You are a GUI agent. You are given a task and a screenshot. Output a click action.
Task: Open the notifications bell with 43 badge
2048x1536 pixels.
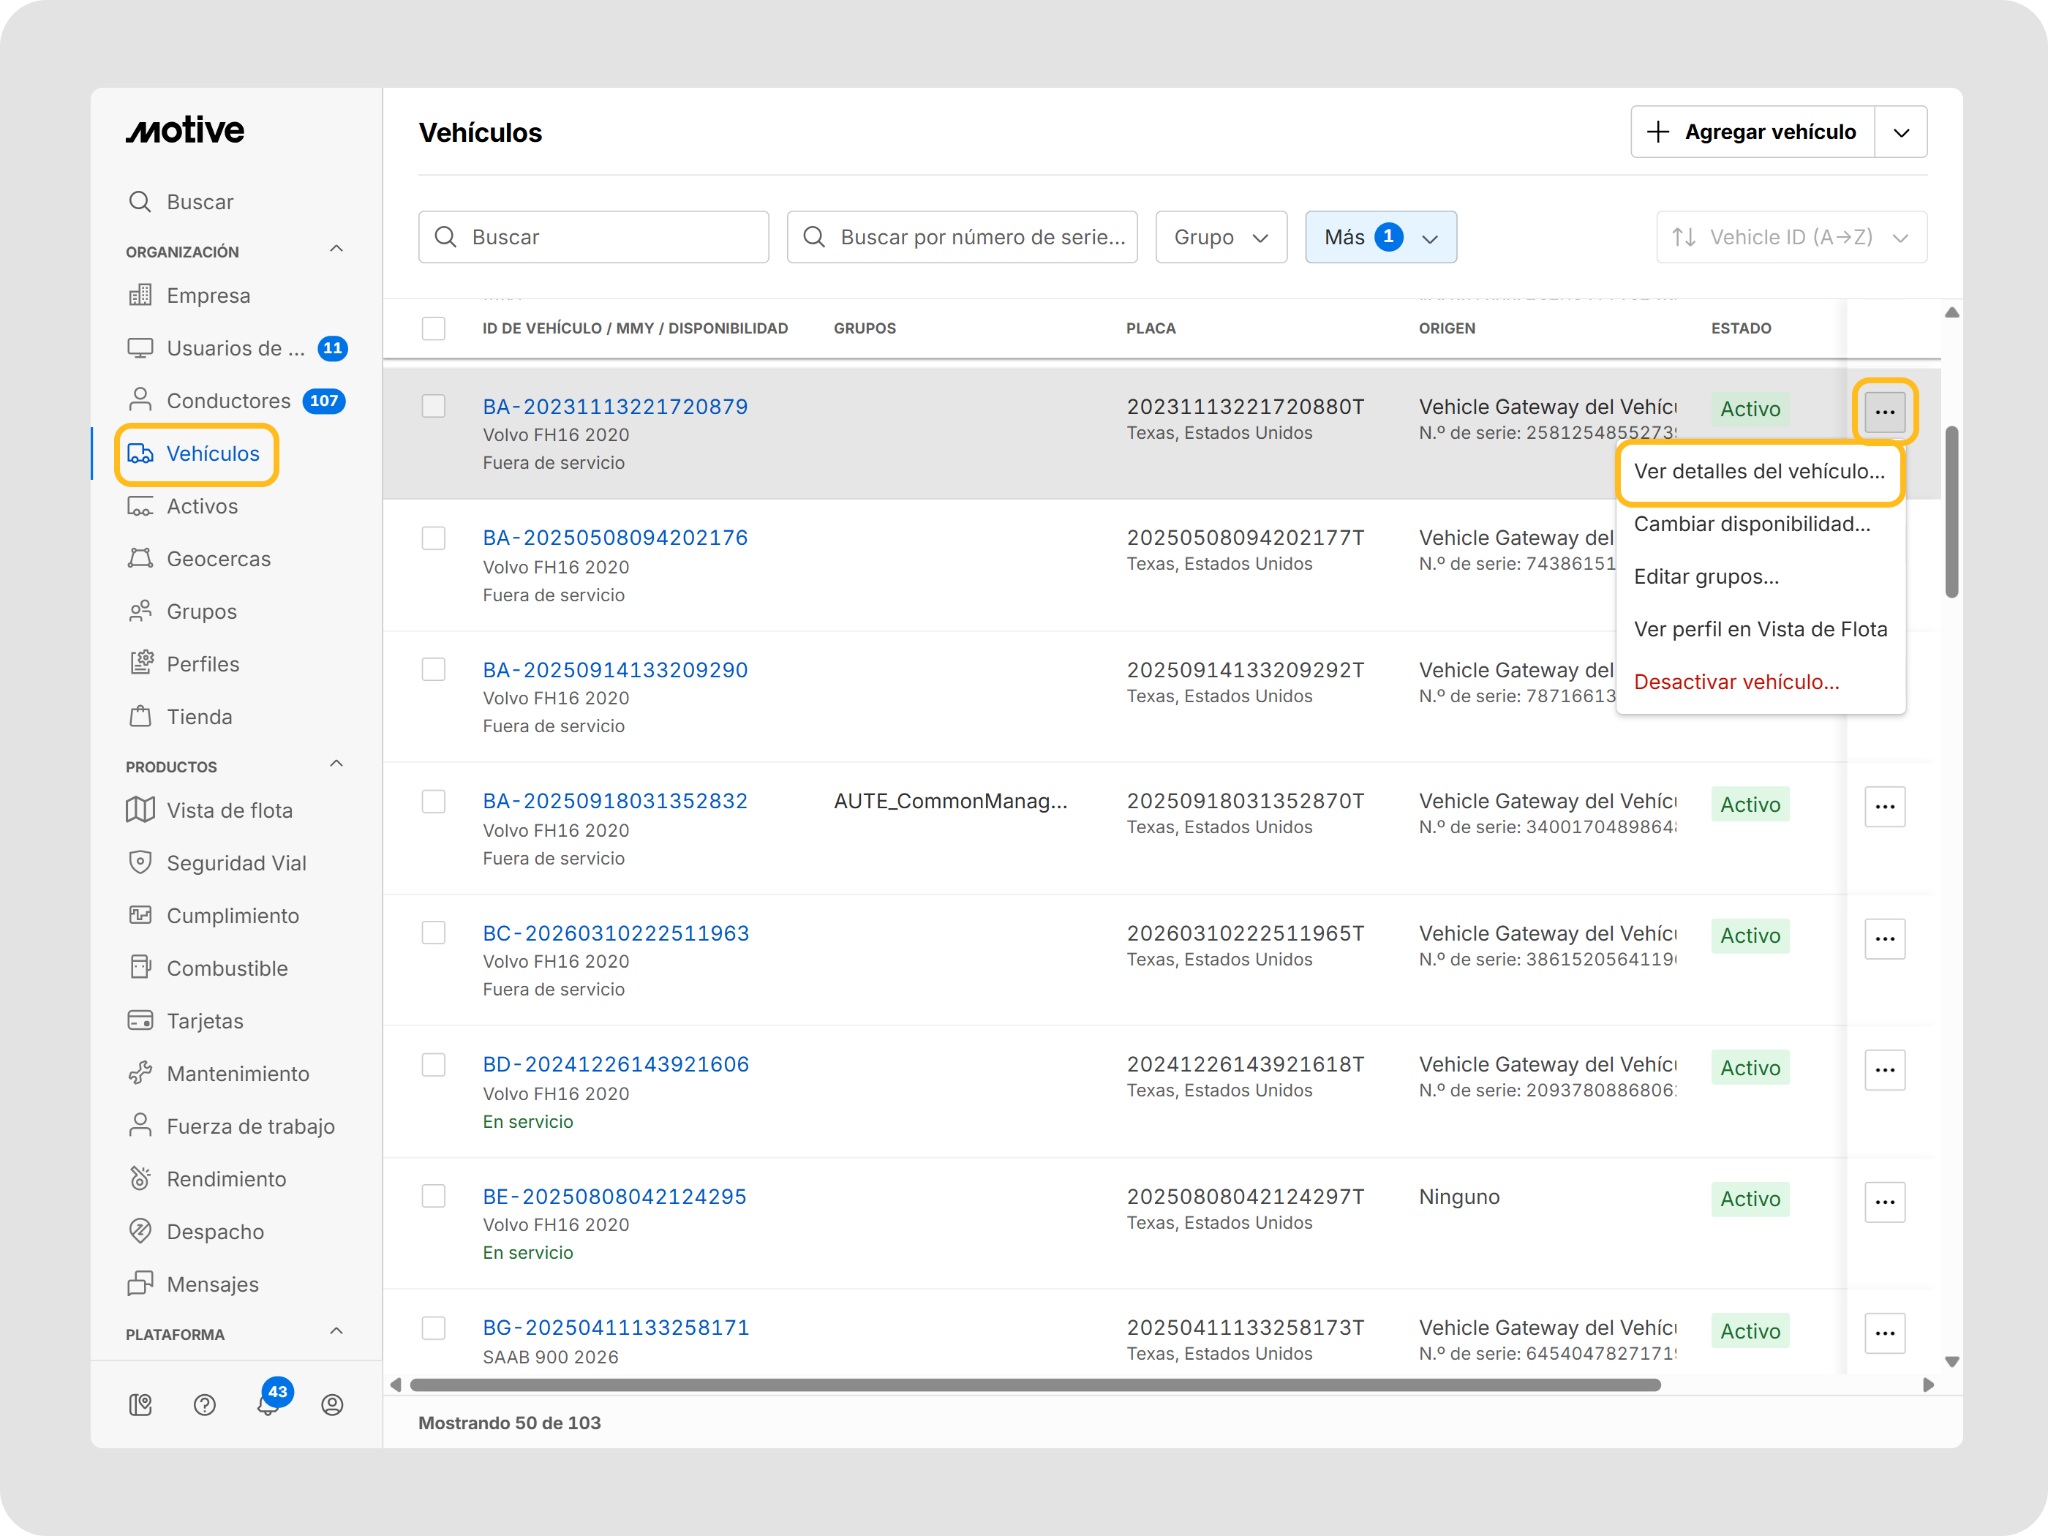pos(268,1403)
